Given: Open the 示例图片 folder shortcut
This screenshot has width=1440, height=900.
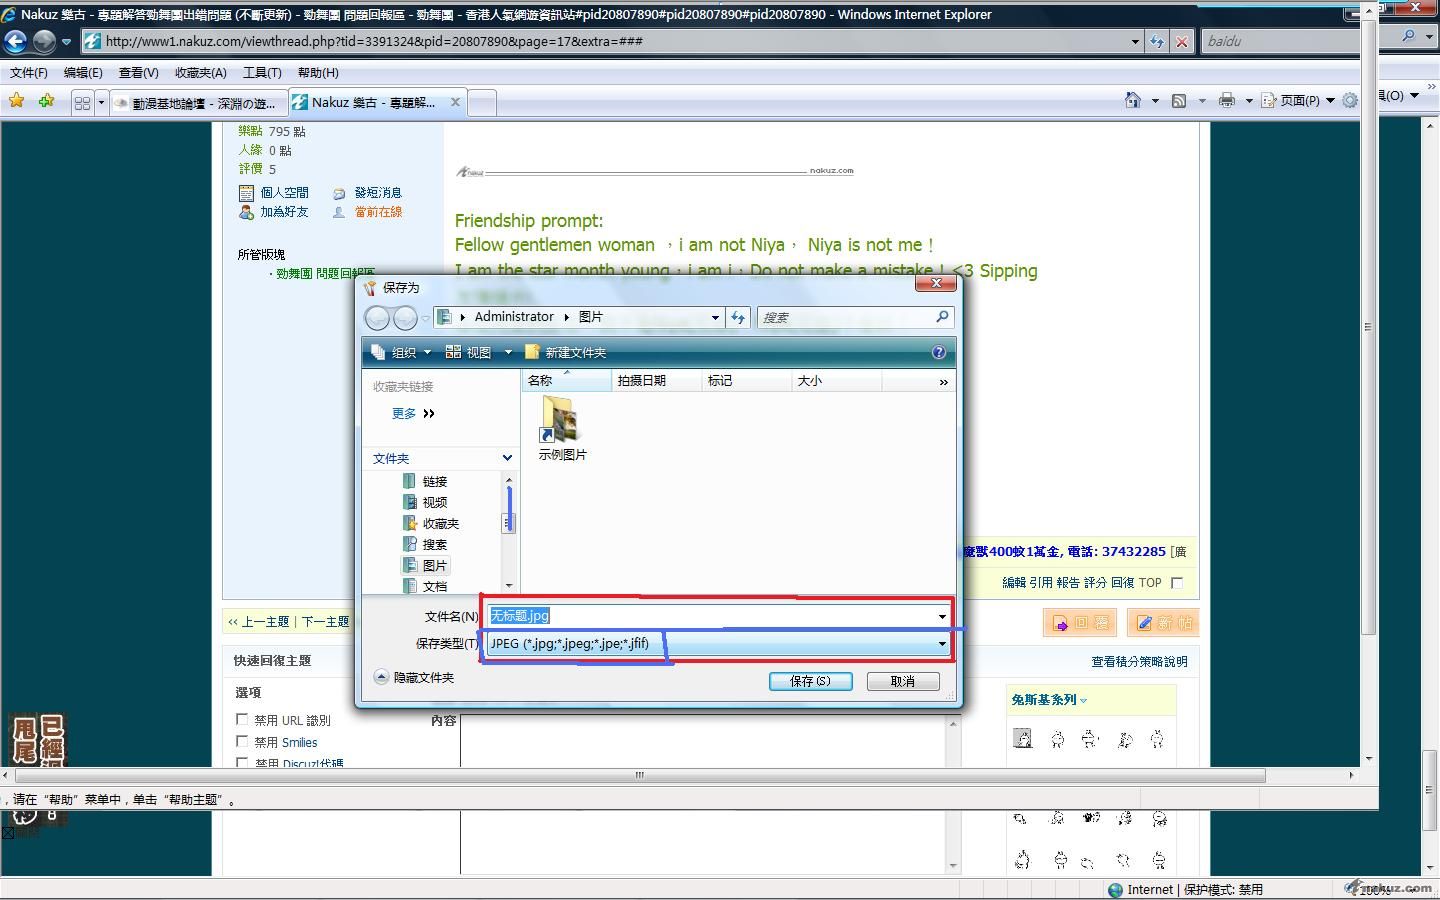Looking at the screenshot, I should (x=562, y=427).
